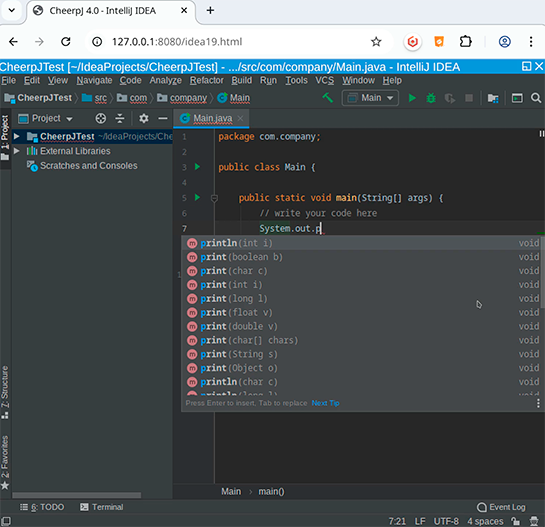Bookmark the page with the star icon

[376, 42]
